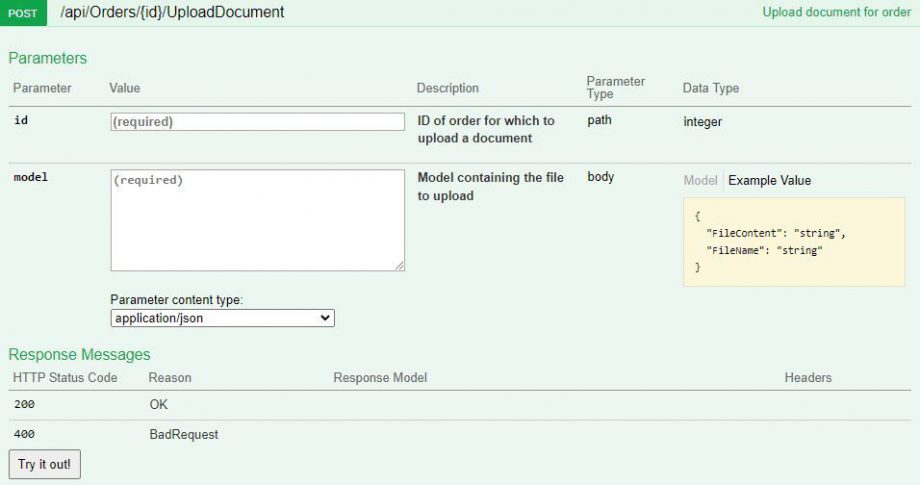Click 'Upload document for order' summary link
920x485 pixels.
click(x=836, y=12)
